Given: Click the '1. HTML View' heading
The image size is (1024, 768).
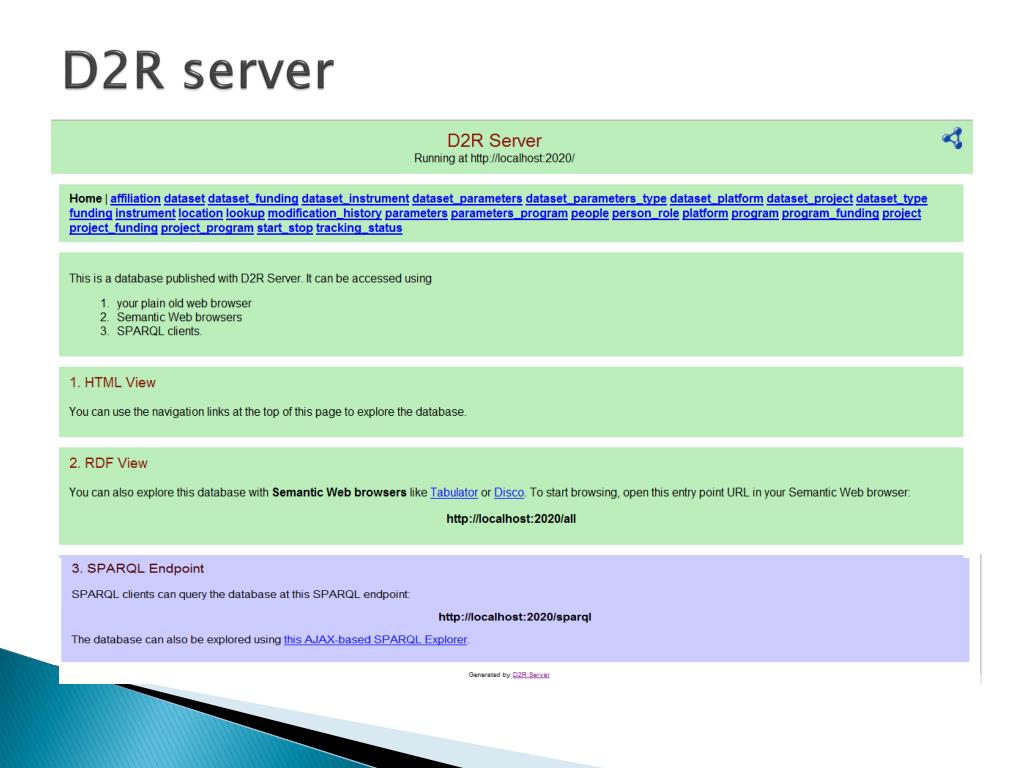Looking at the screenshot, I should tap(112, 383).
